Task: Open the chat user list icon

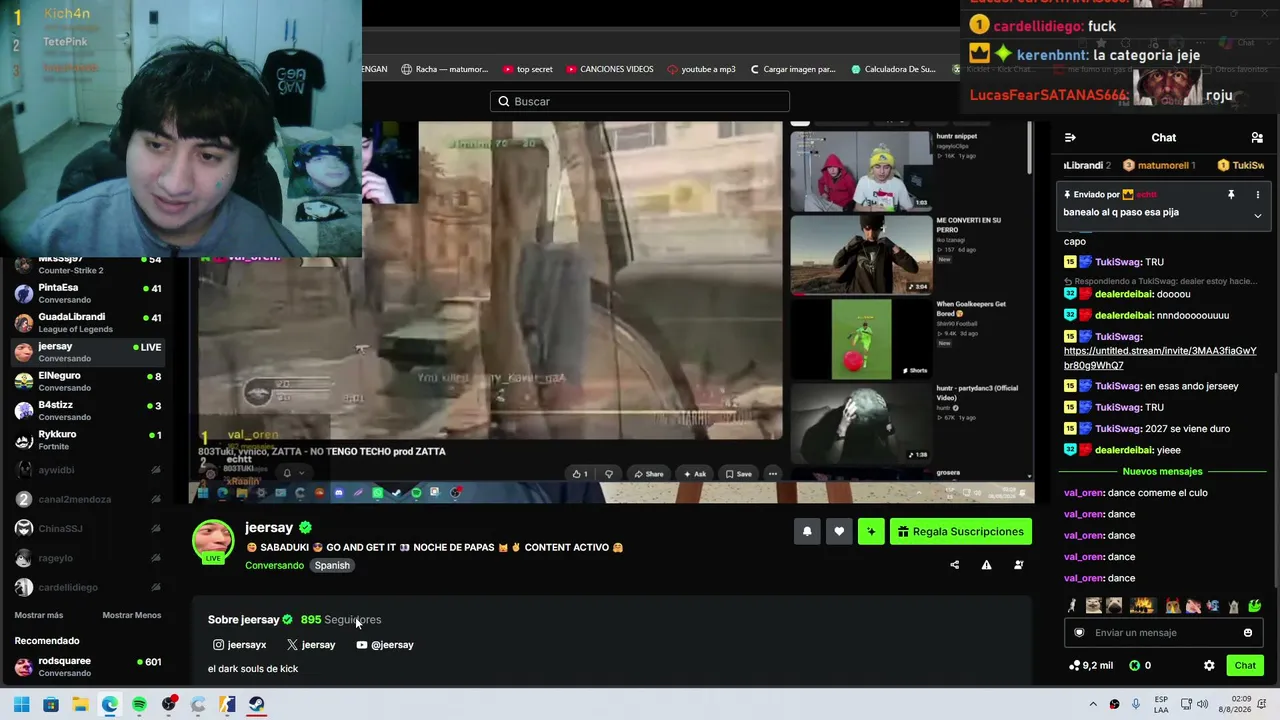Action: 1257,138
